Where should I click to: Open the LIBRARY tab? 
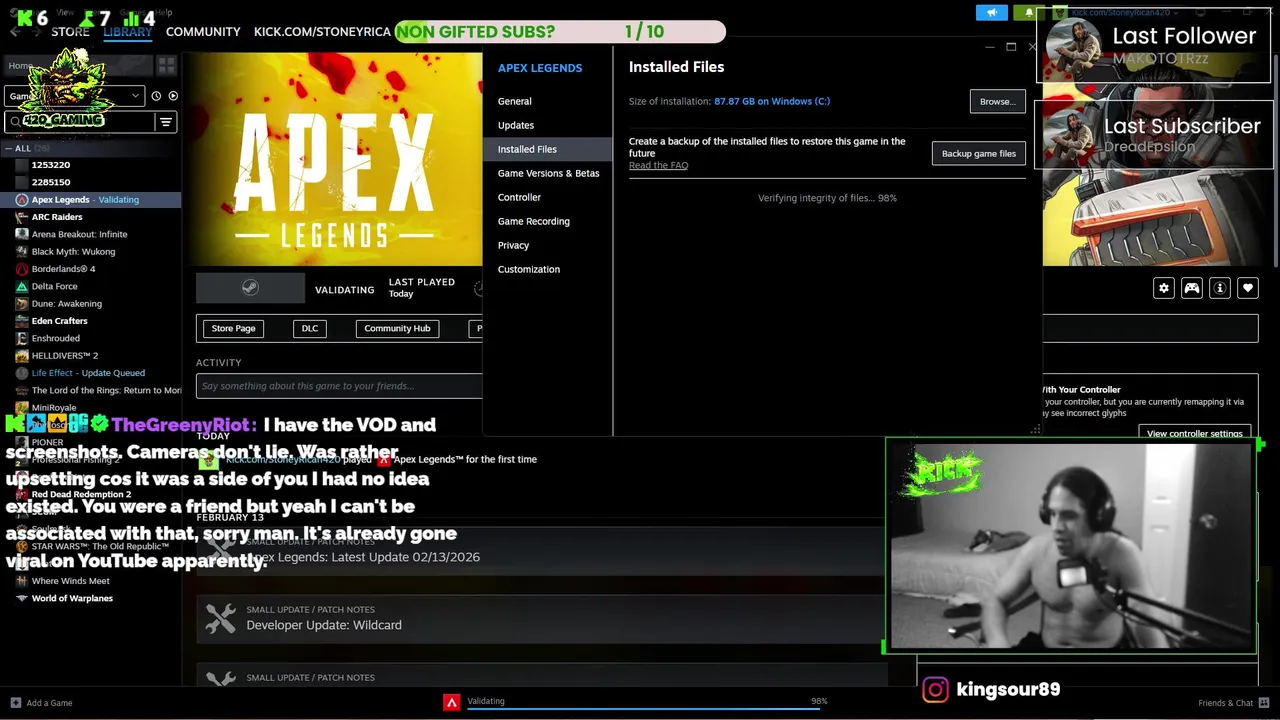click(128, 32)
